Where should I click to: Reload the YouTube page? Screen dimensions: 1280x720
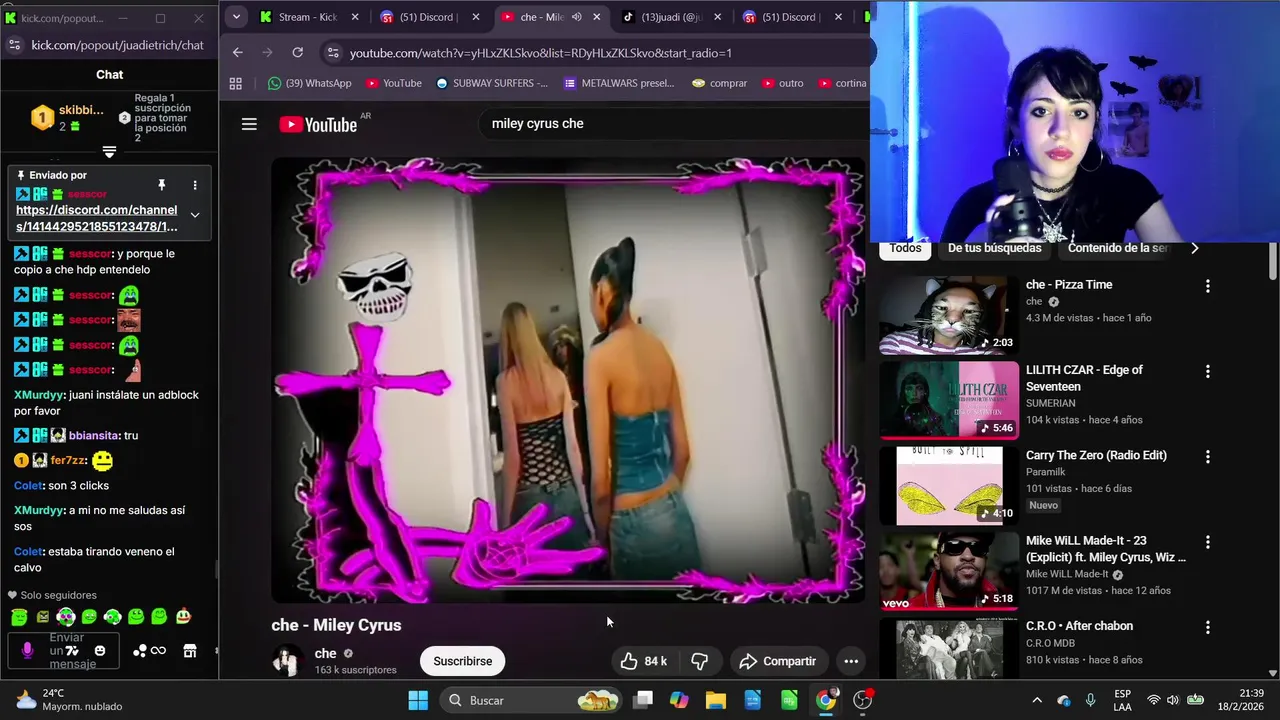tap(297, 52)
